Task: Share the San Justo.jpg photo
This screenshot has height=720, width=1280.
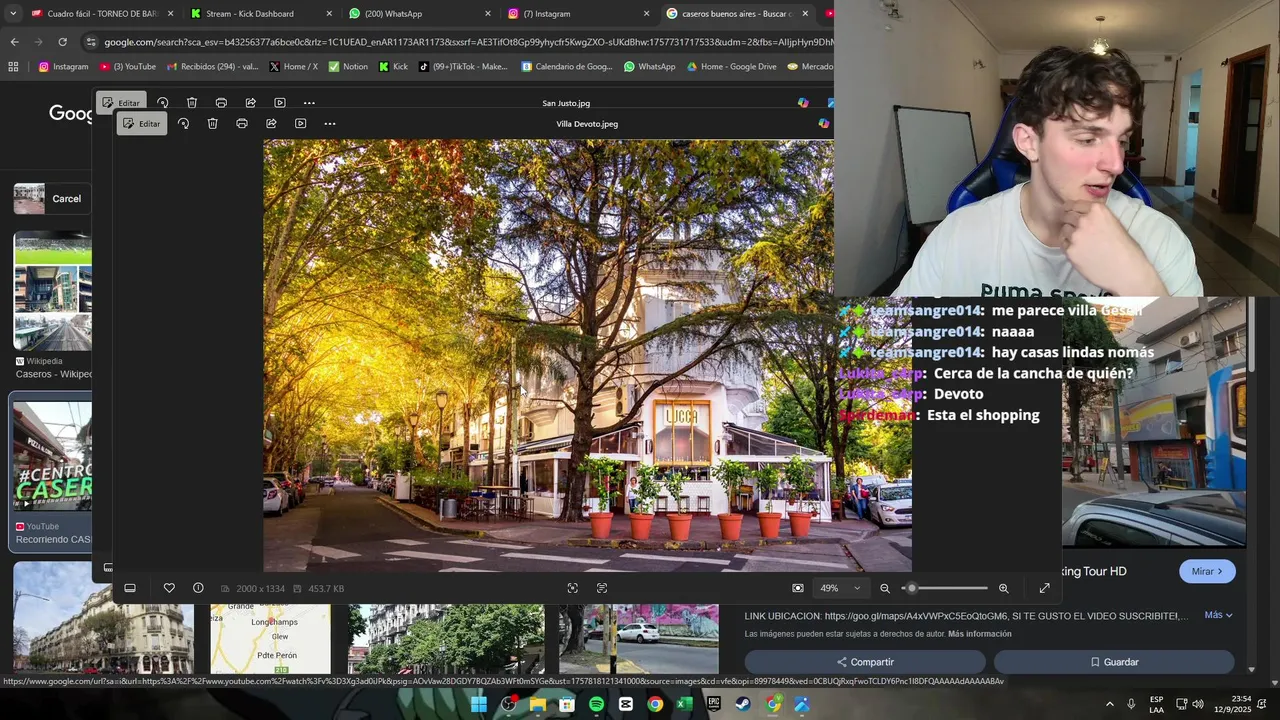Action: coord(251,103)
